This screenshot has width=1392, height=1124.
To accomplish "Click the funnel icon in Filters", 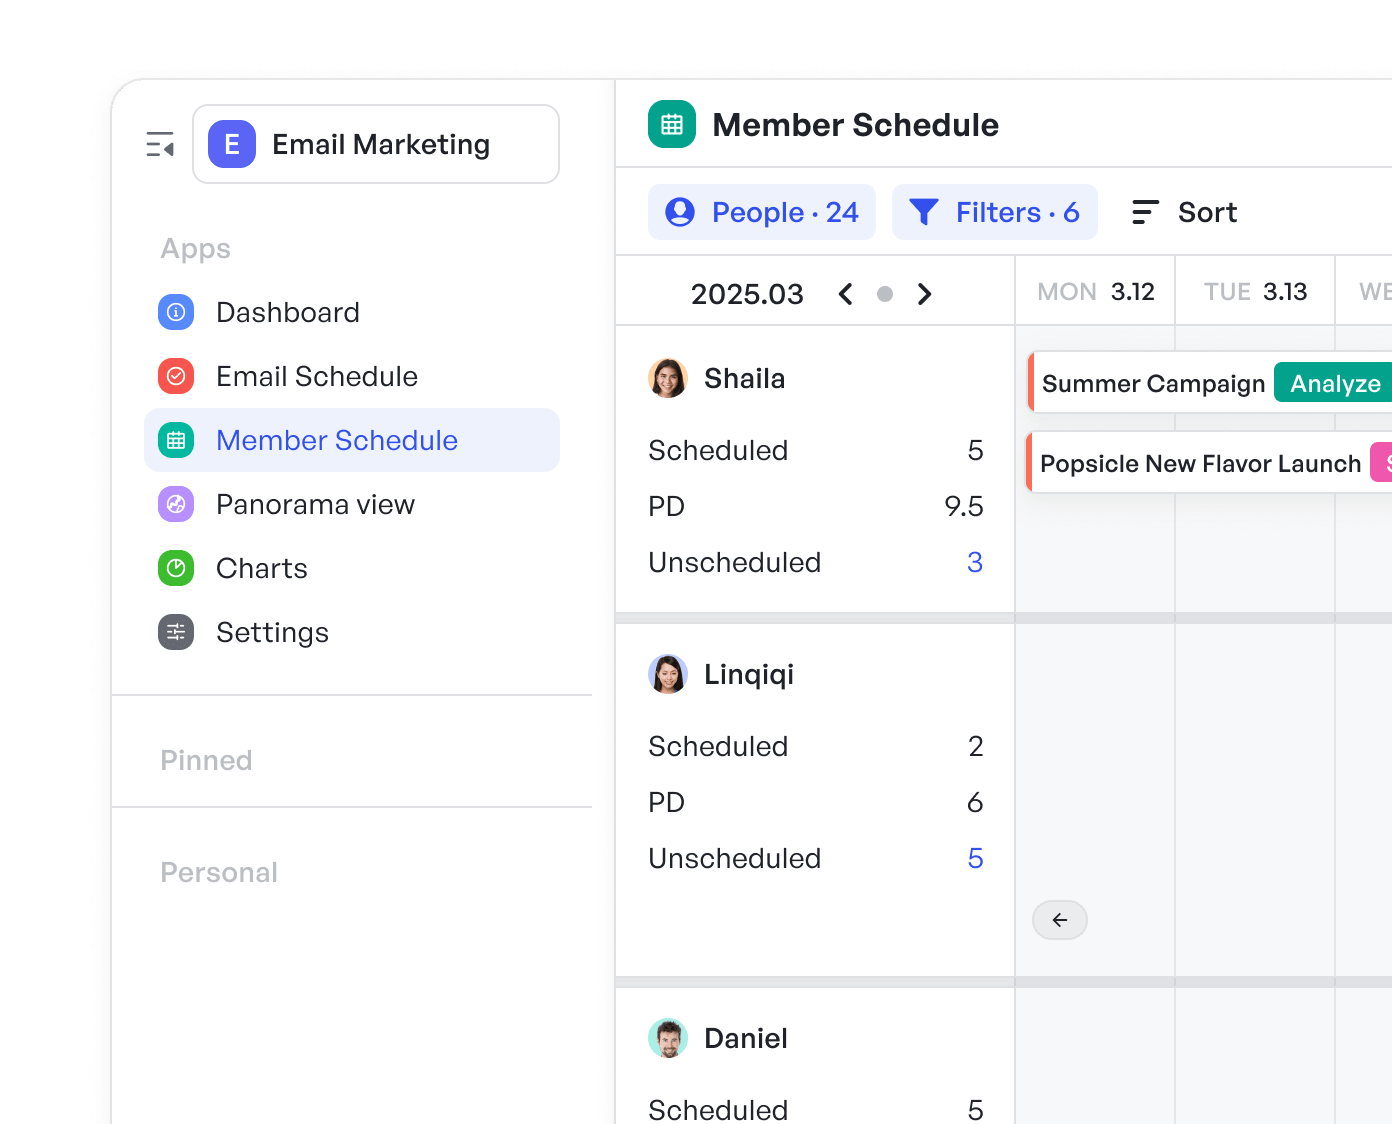I will (924, 212).
